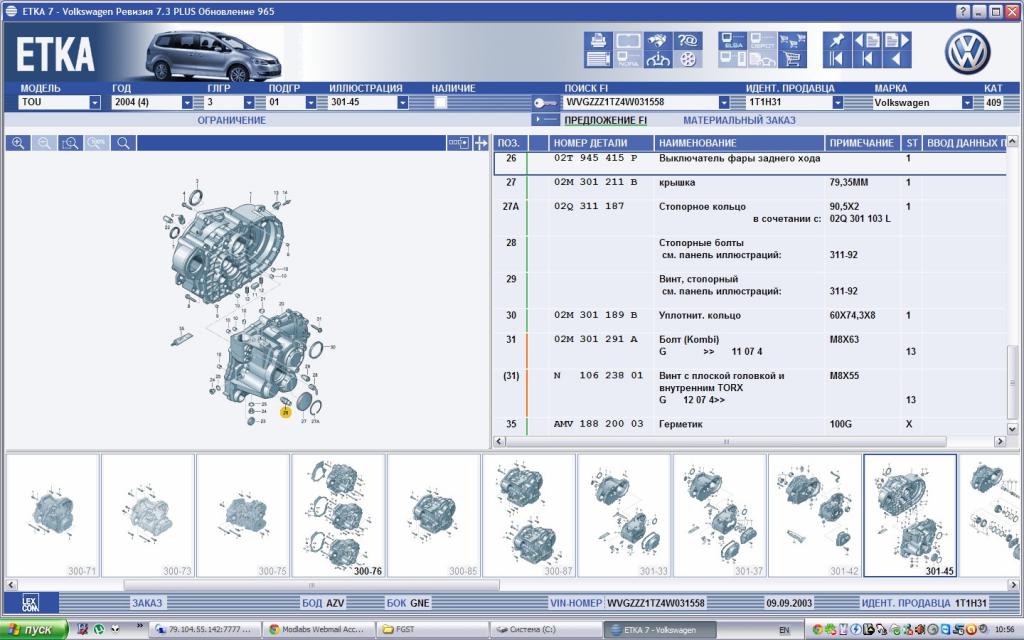Open the ИЛЛЮСТРАЦИЯ dropdown showing 301-45
The width and height of the screenshot is (1024, 640).
[x=403, y=103]
